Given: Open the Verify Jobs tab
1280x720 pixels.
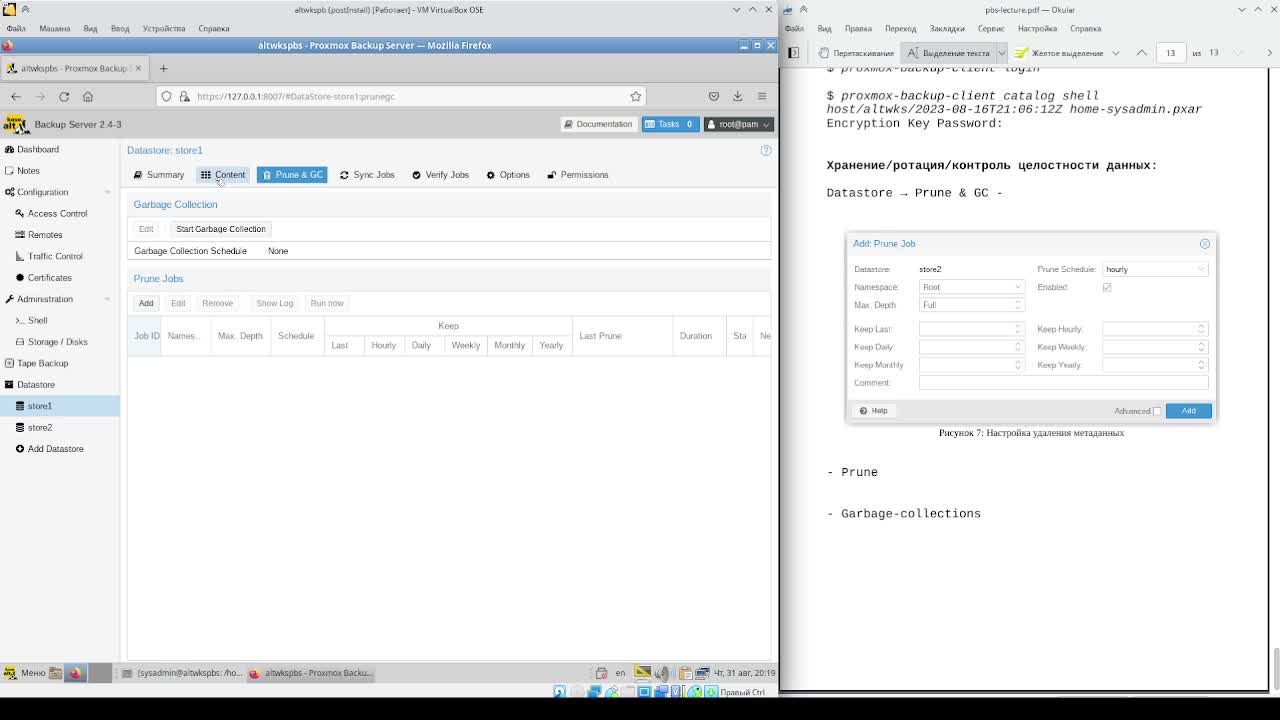Looking at the screenshot, I should (x=440, y=175).
